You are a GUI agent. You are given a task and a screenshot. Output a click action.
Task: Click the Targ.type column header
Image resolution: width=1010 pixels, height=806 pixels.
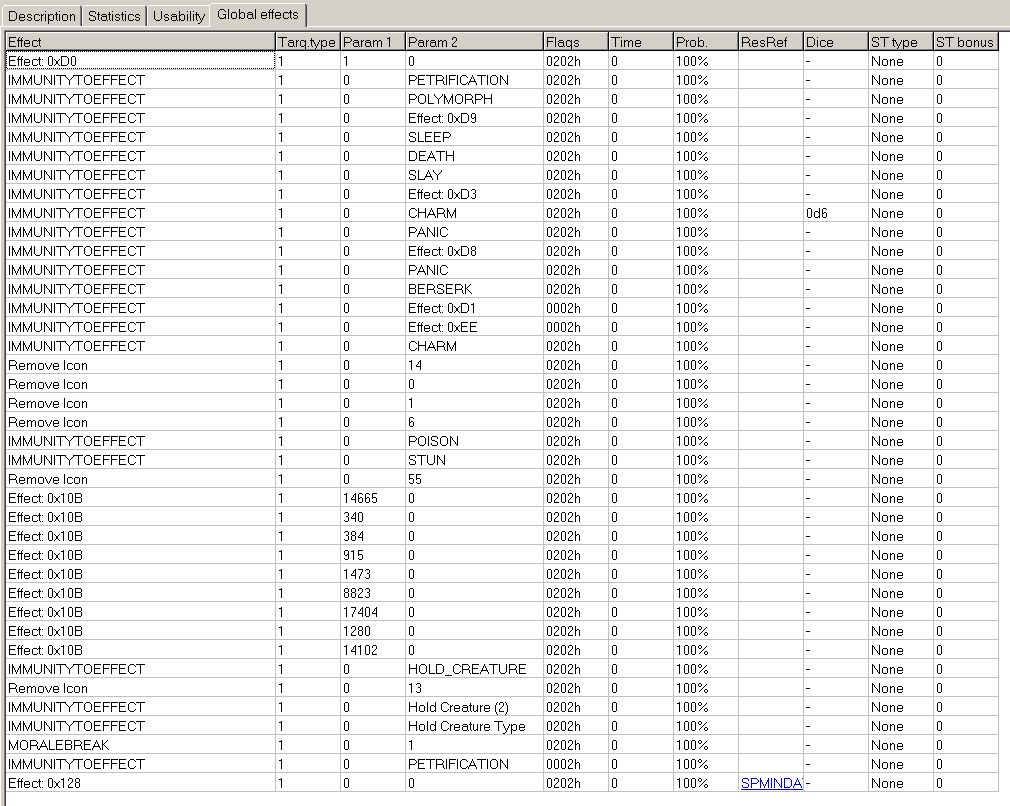point(308,42)
